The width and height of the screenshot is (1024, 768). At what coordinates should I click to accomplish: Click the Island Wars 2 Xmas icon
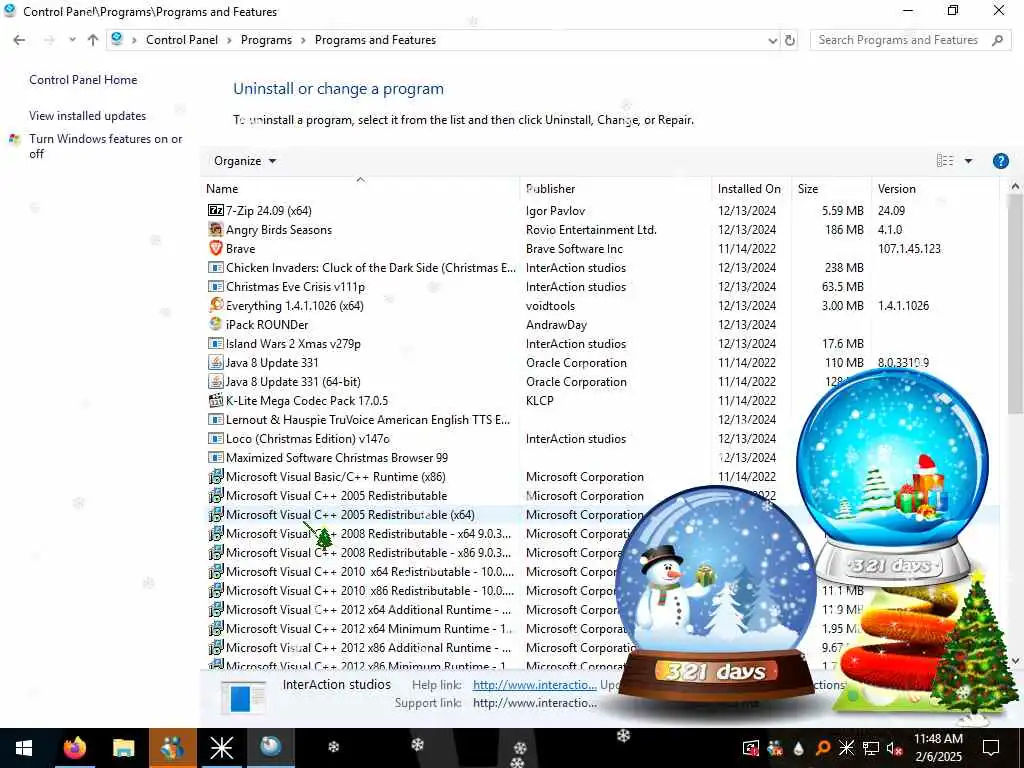[x=216, y=343]
